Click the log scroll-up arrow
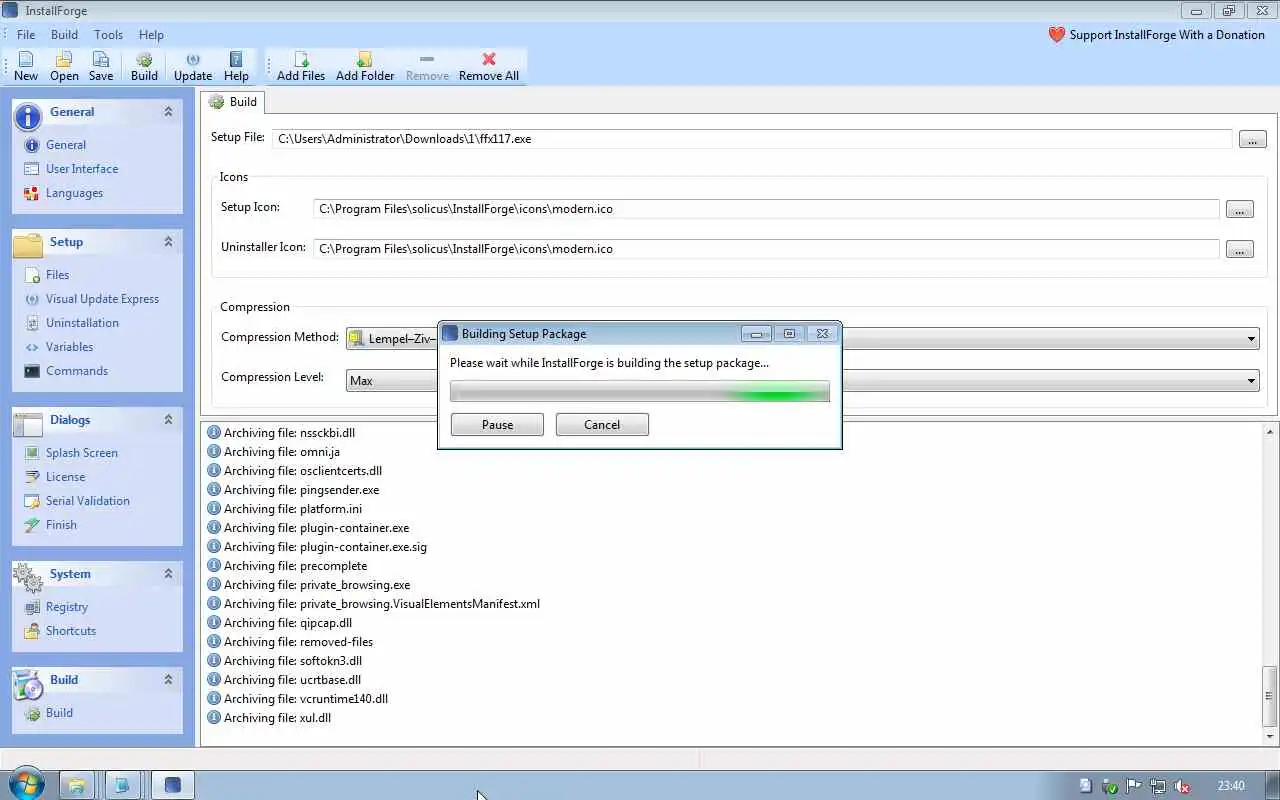Image resolution: width=1280 pixels, height=800 pixels. 1270,432
